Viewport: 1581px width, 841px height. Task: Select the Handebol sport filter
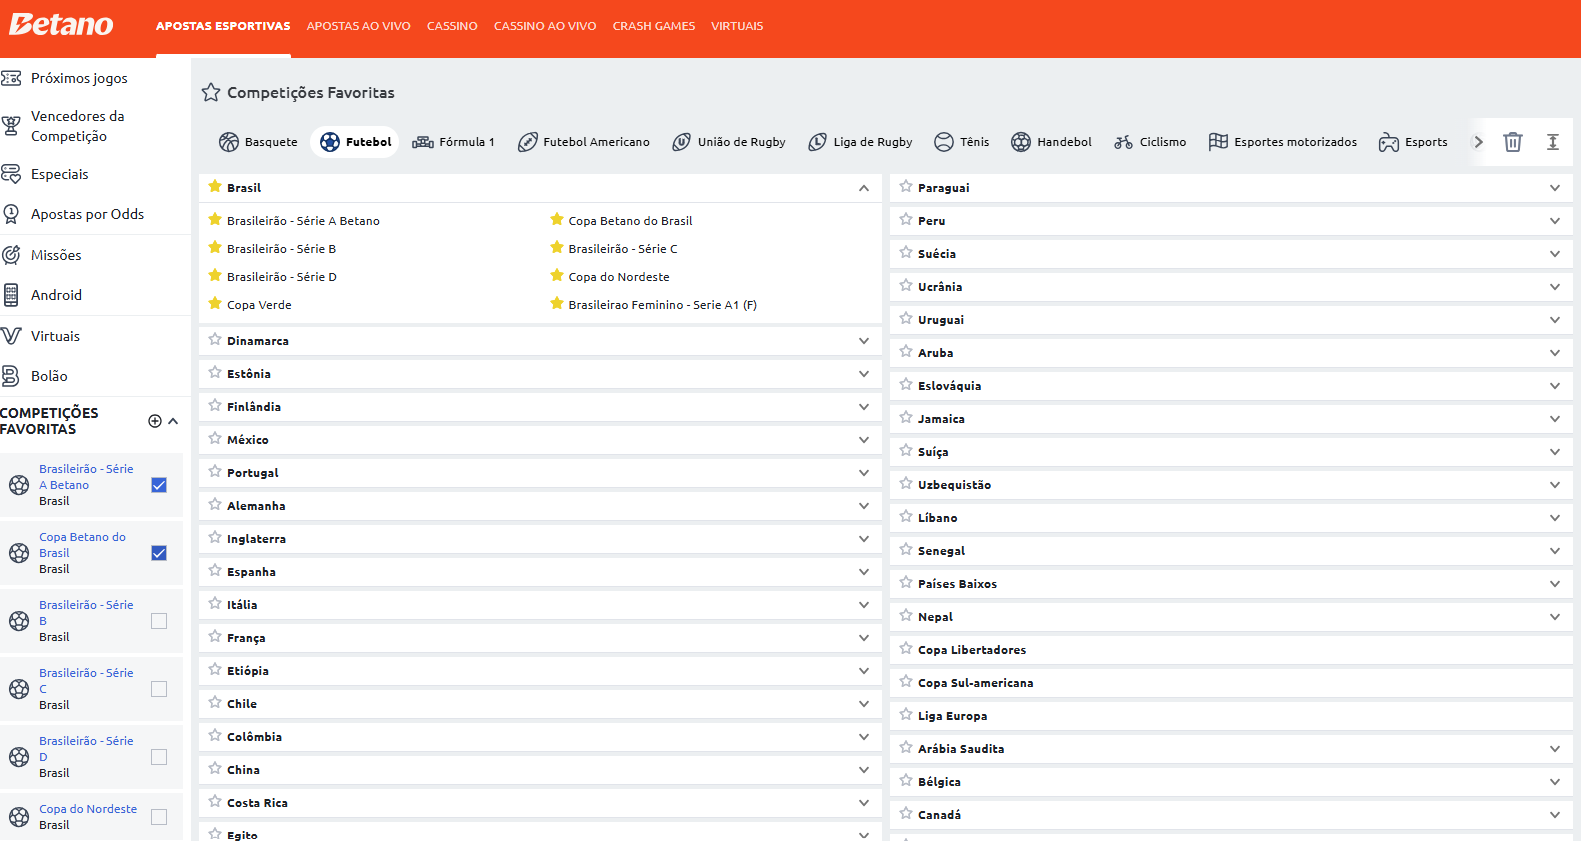point(1051,142)
